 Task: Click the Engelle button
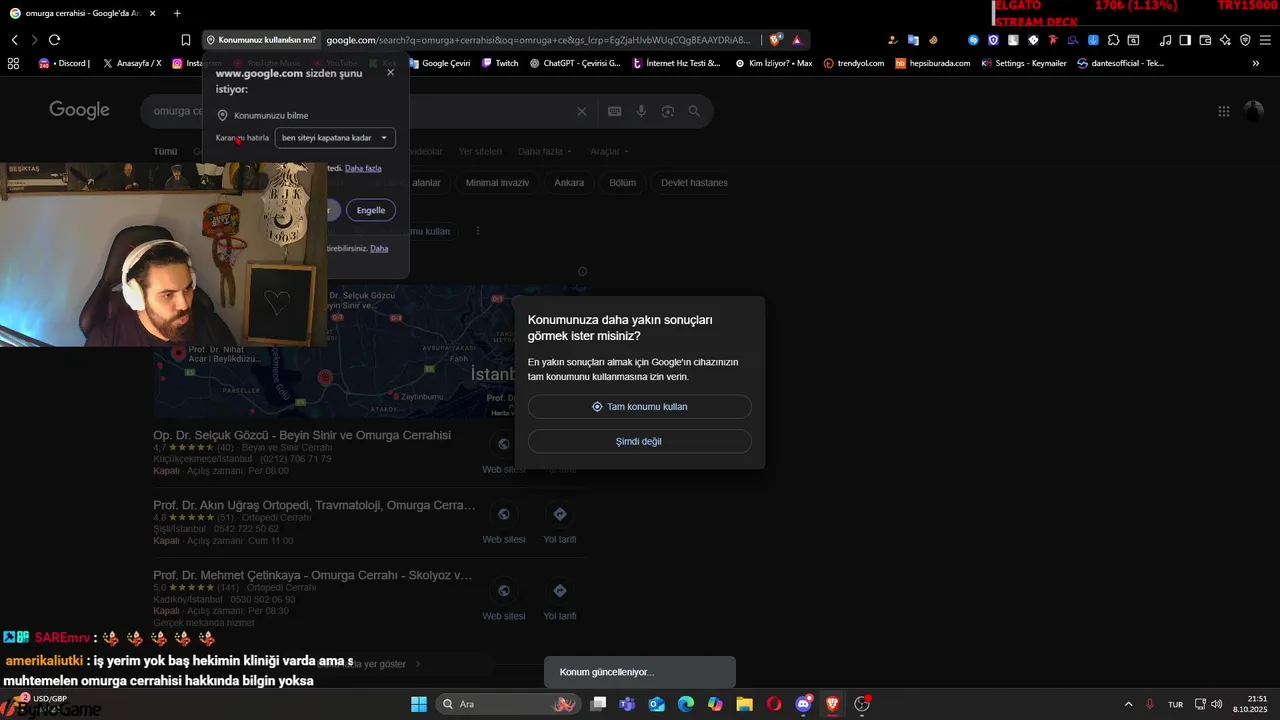[371, 210]
